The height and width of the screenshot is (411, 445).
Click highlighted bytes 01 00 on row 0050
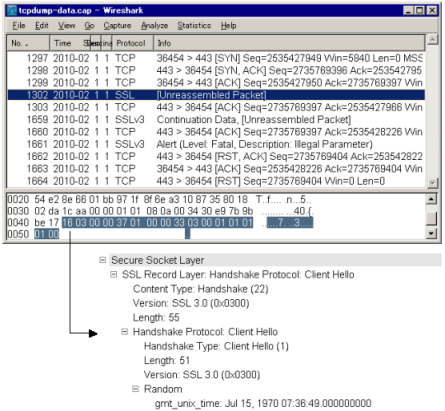point(47,234)
